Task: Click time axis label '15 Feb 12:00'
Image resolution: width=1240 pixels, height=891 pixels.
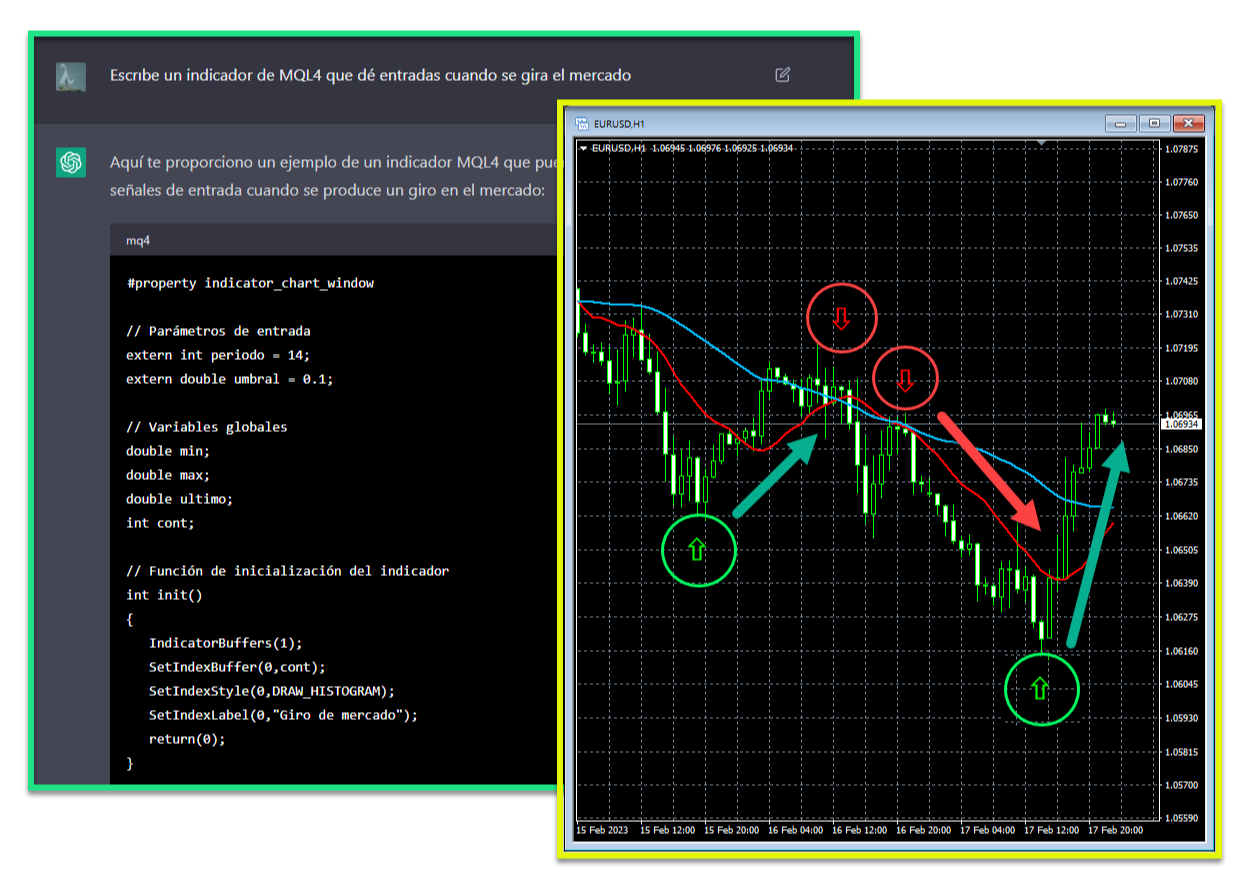Action: 668,830
